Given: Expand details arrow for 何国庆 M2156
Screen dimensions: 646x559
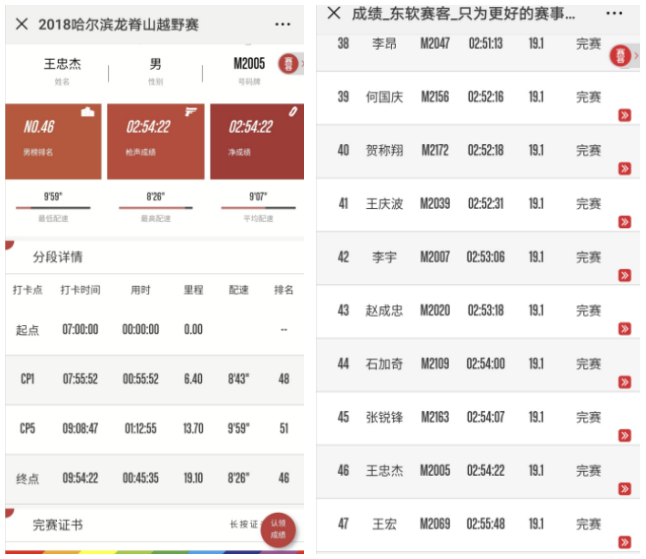Looking at the screenshot, I should click(x=625, y=115).
